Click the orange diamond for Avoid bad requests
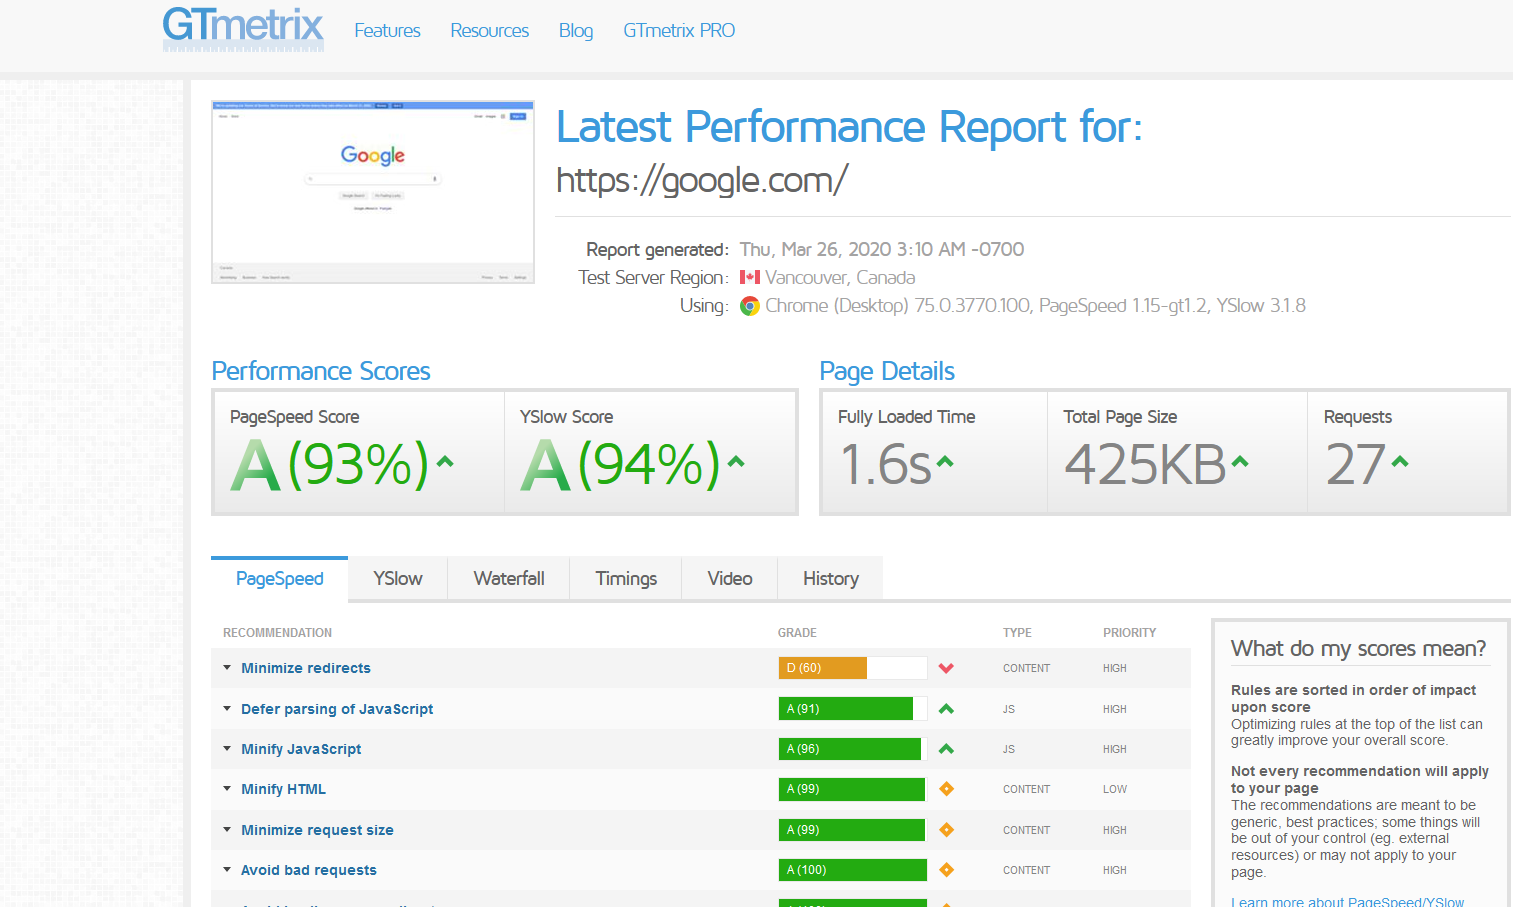The width and height of the screenshot is (1513, 907). 946,870
